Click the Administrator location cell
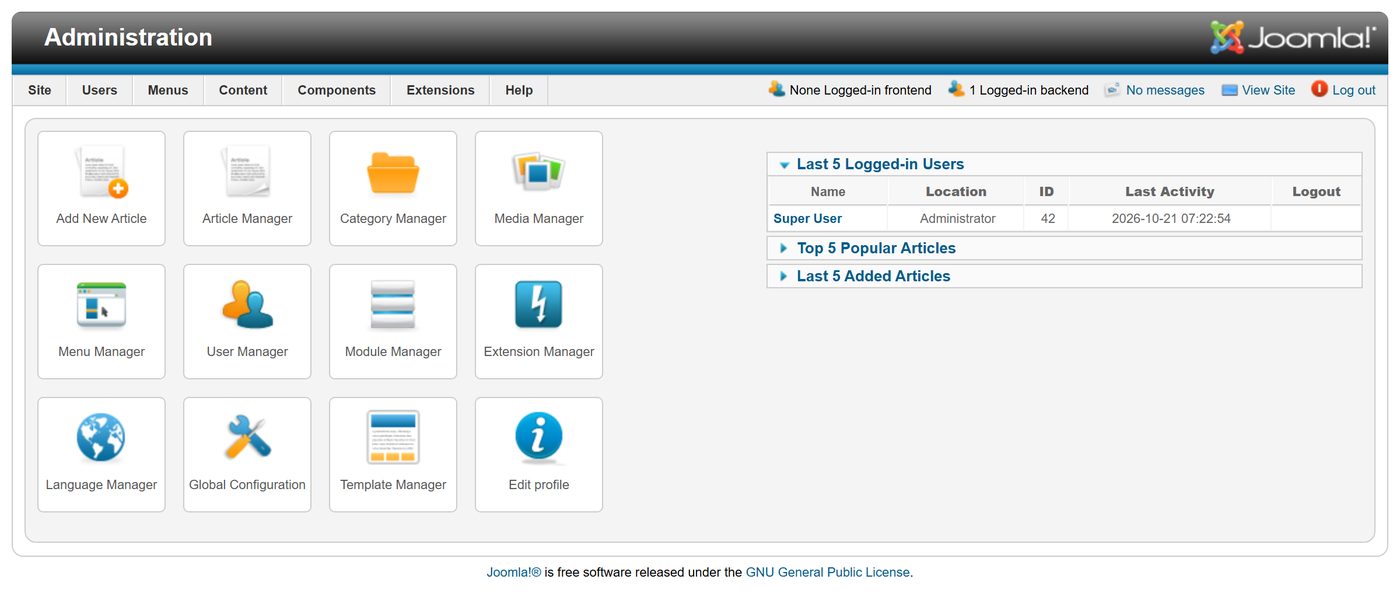The height and width of the screenshot is (600, 1400). coord(958,218)
